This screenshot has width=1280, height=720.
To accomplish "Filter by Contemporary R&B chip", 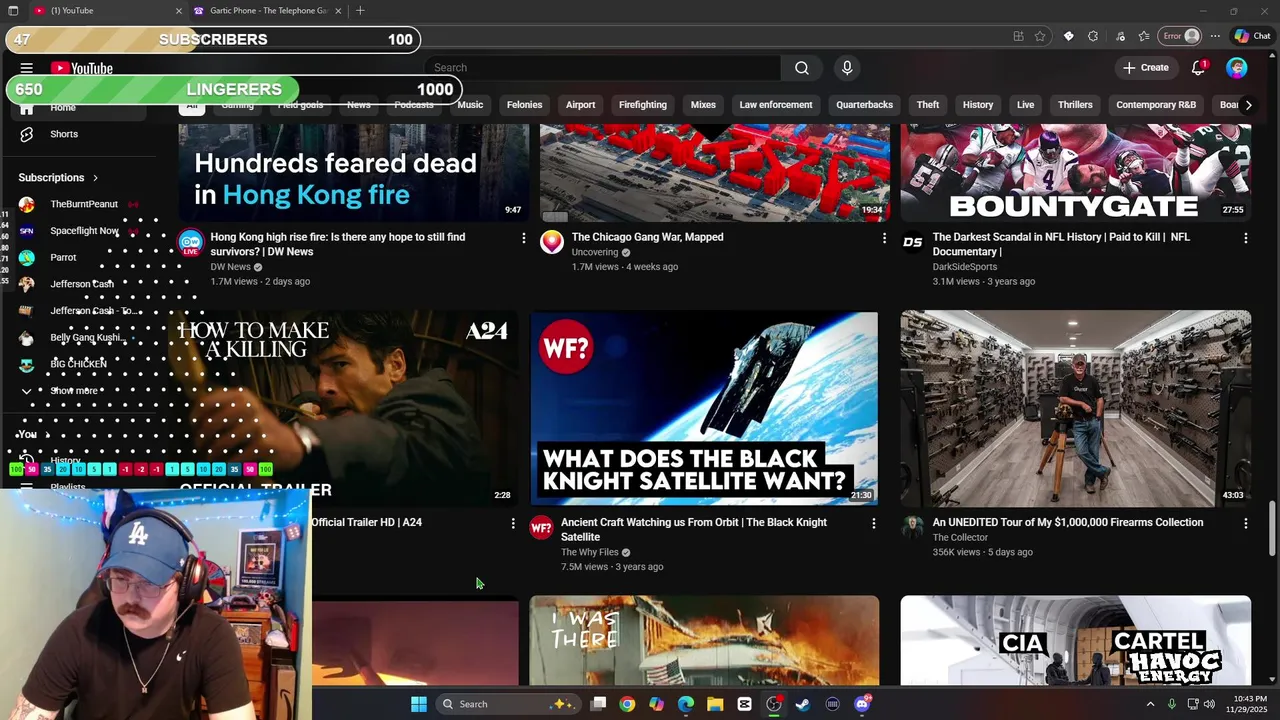I will 1156,105.
